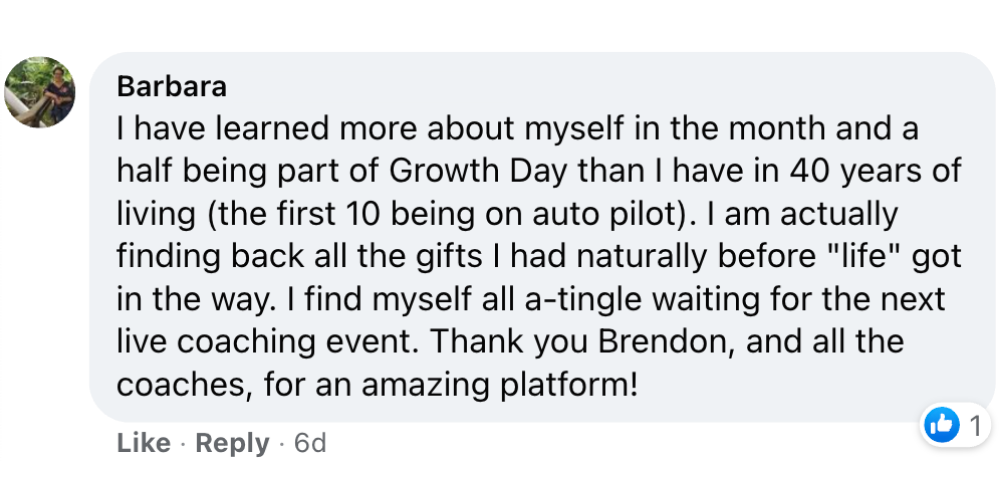Click the blue thumbs-up reaction icon
The height and width of the screenshot is (499, 999).
pos(942,426)
